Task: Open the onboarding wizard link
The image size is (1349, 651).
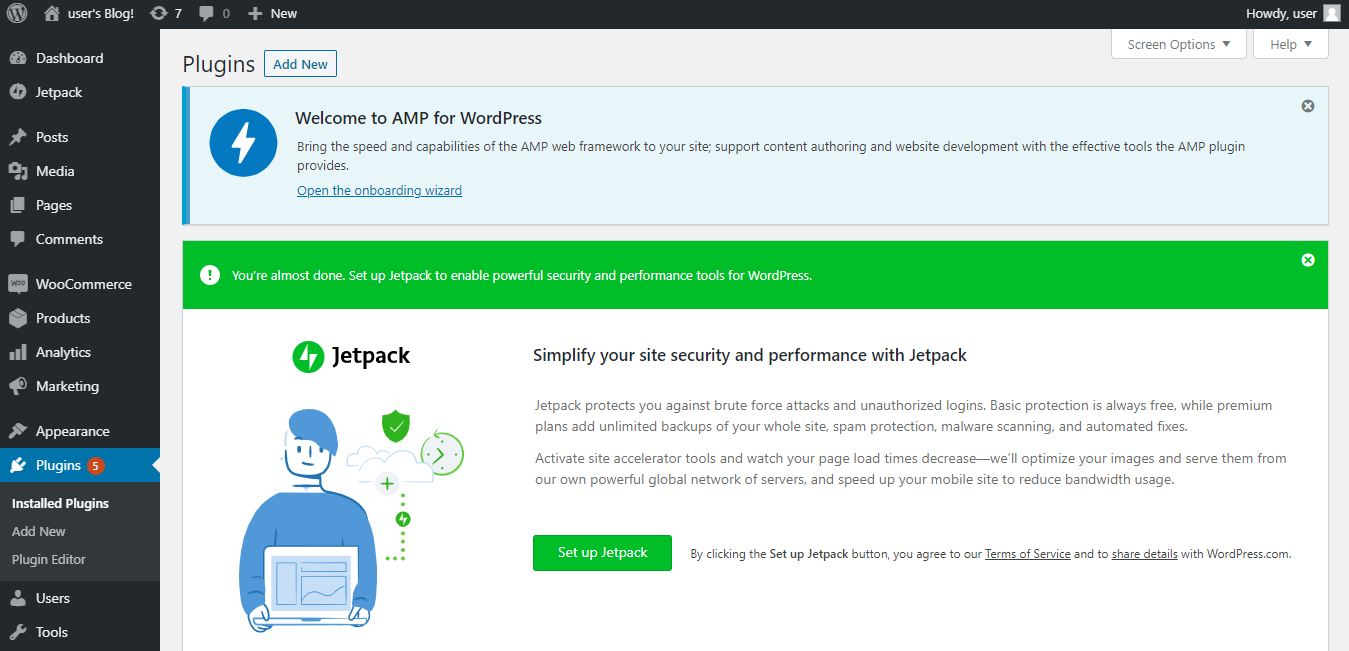Action: tap(379, 190)
